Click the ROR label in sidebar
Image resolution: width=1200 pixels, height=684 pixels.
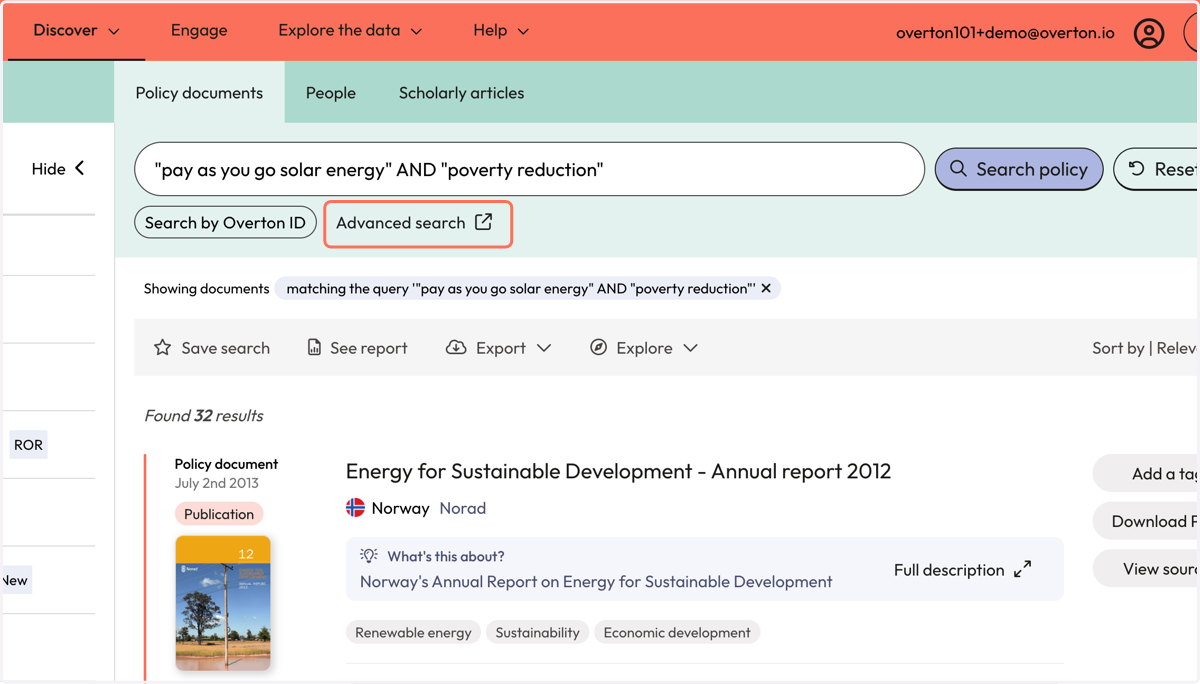point(28,445)
